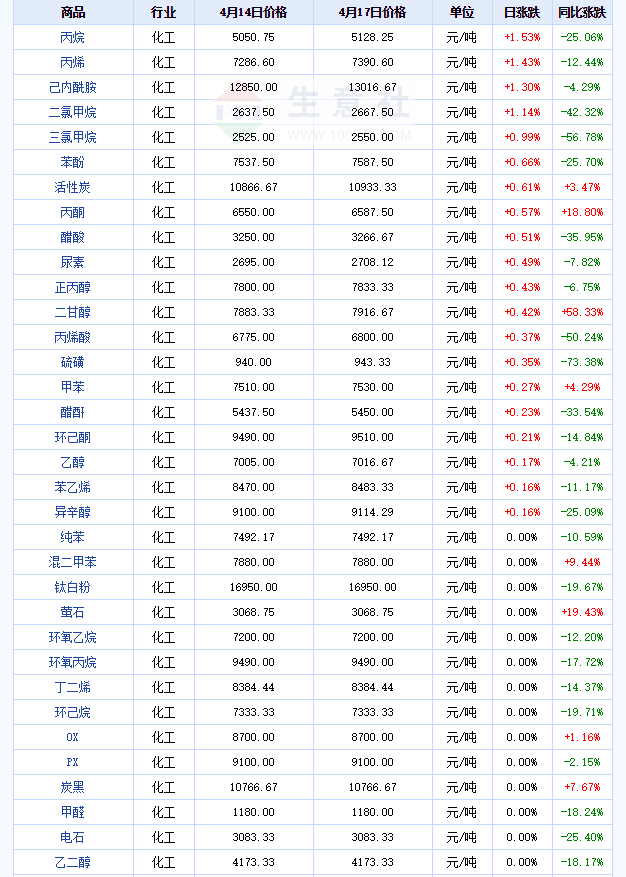Open the 活性炭 commodity link

click(x=73, y=187)
